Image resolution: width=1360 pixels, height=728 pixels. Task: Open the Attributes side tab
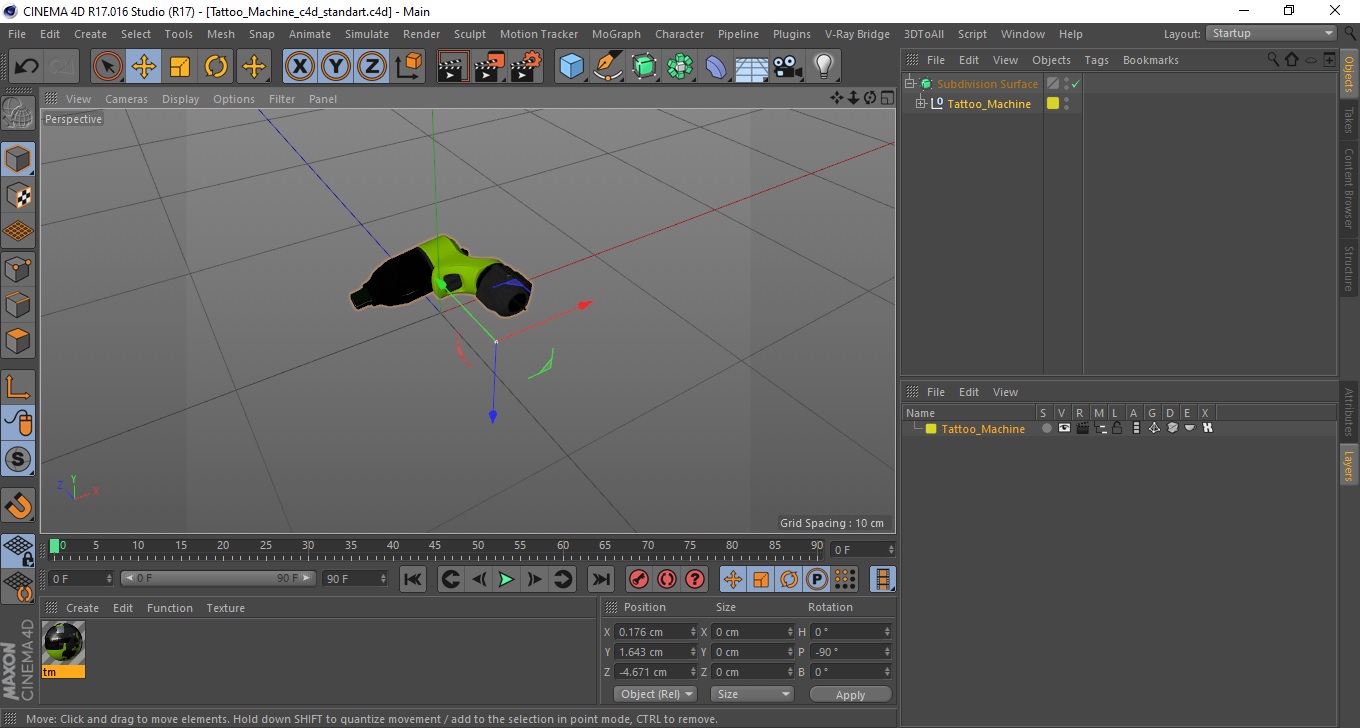(x=1348, y=412)
